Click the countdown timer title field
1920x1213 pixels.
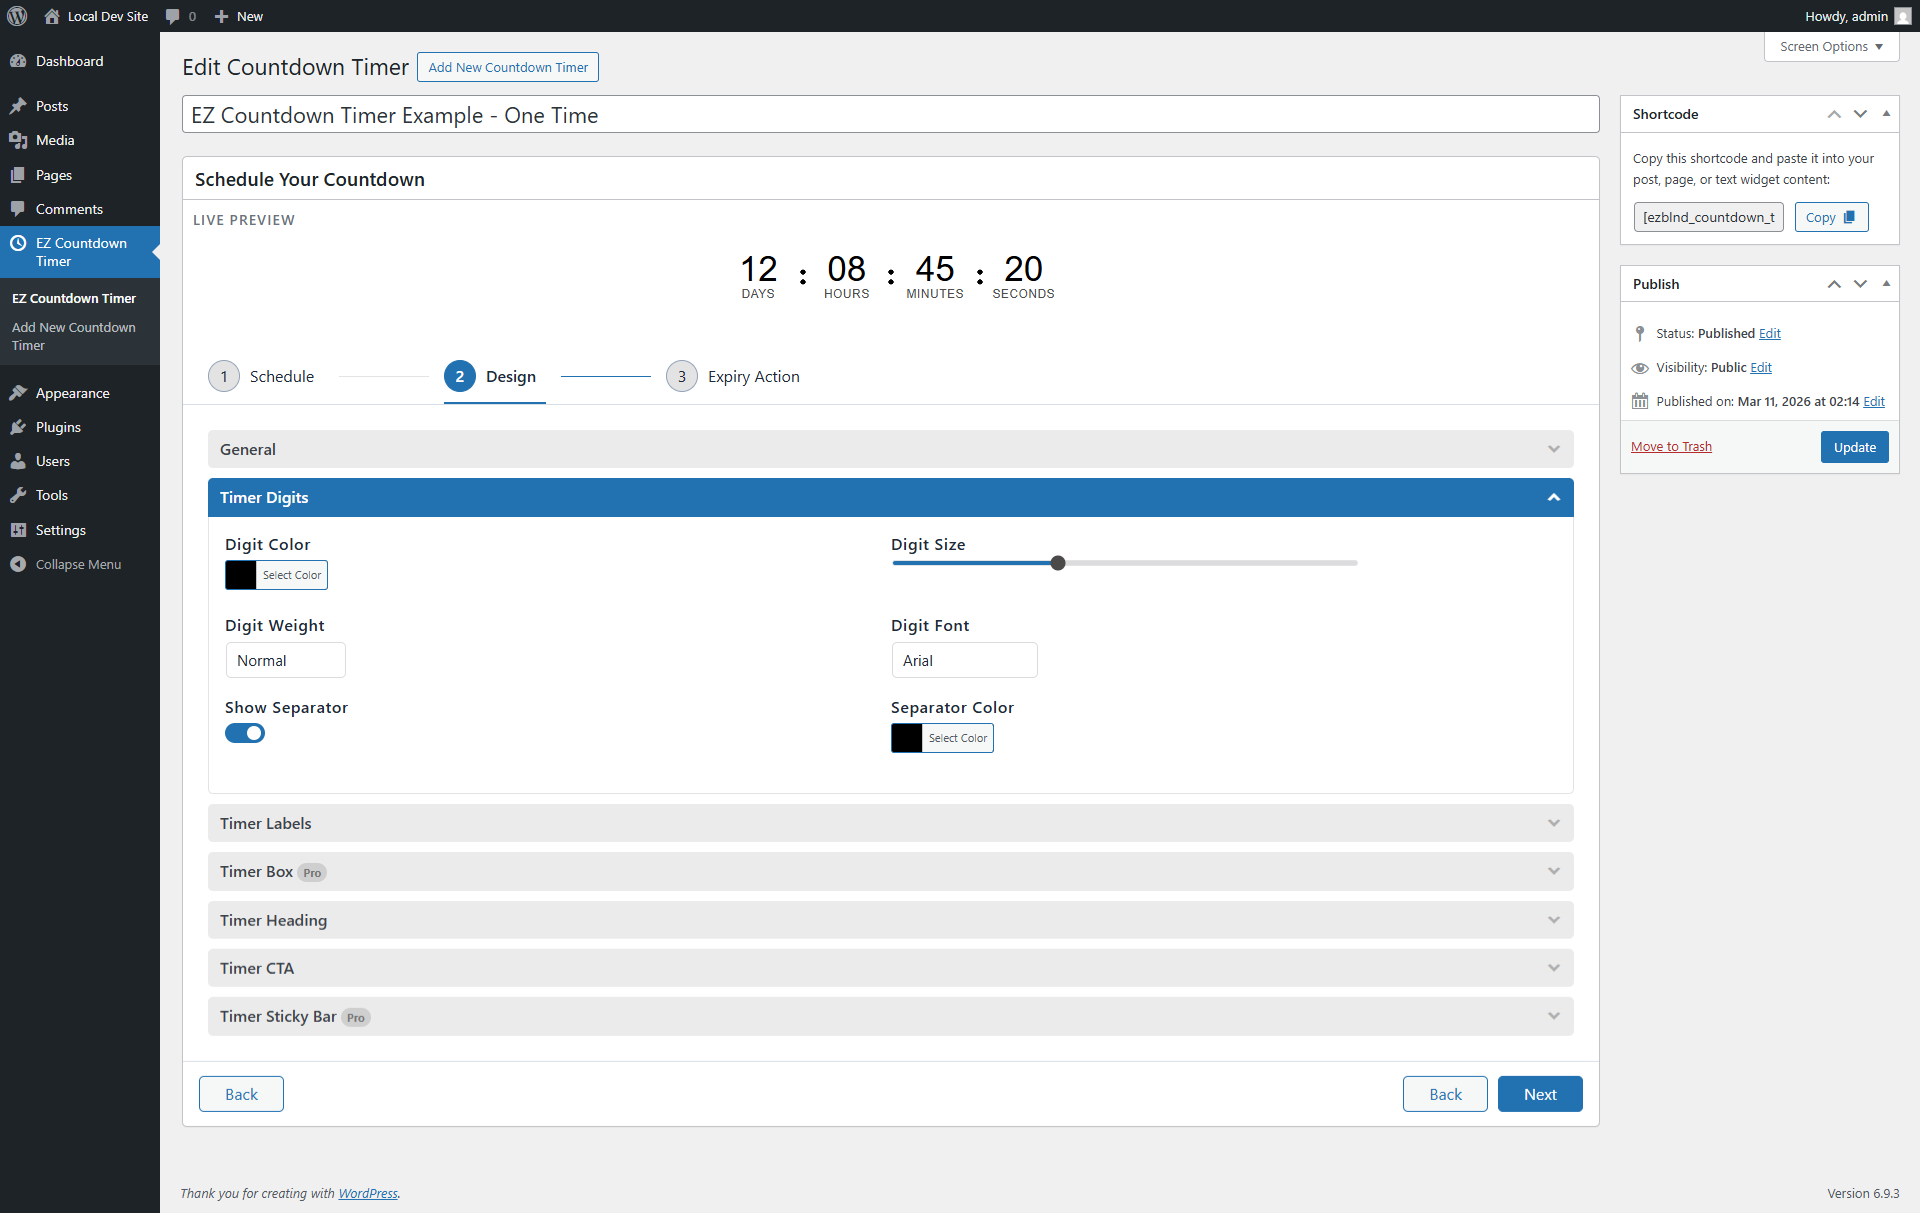[x=890, y=115]
